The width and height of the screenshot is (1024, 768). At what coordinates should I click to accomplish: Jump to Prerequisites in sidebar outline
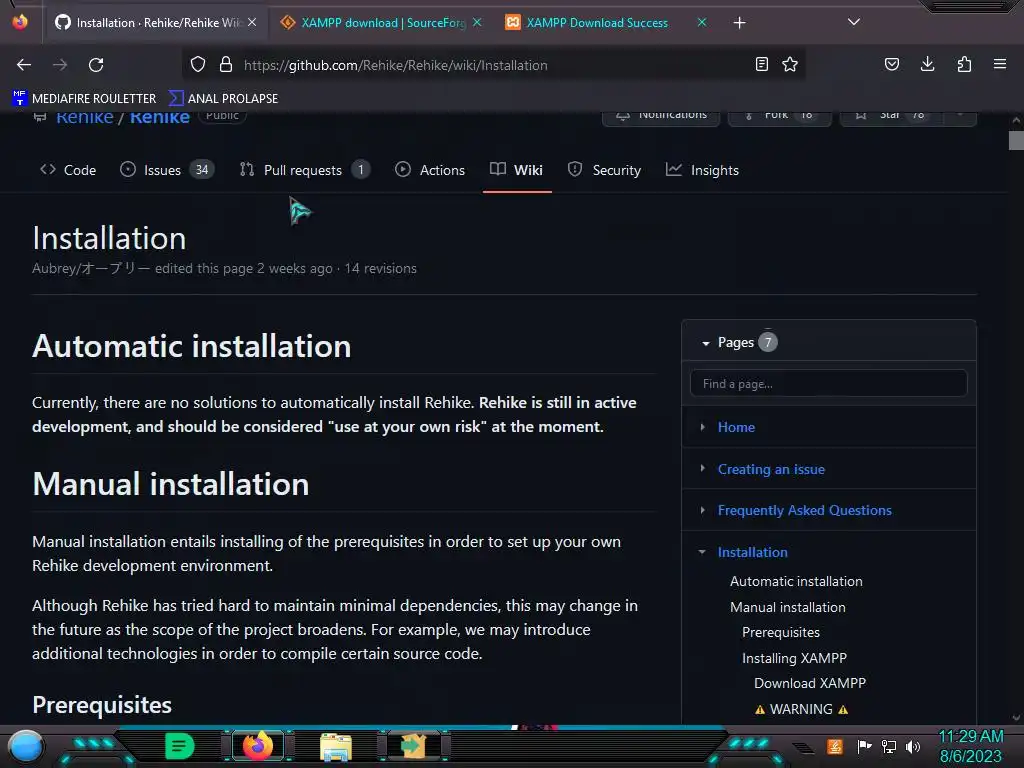[781, 632]
